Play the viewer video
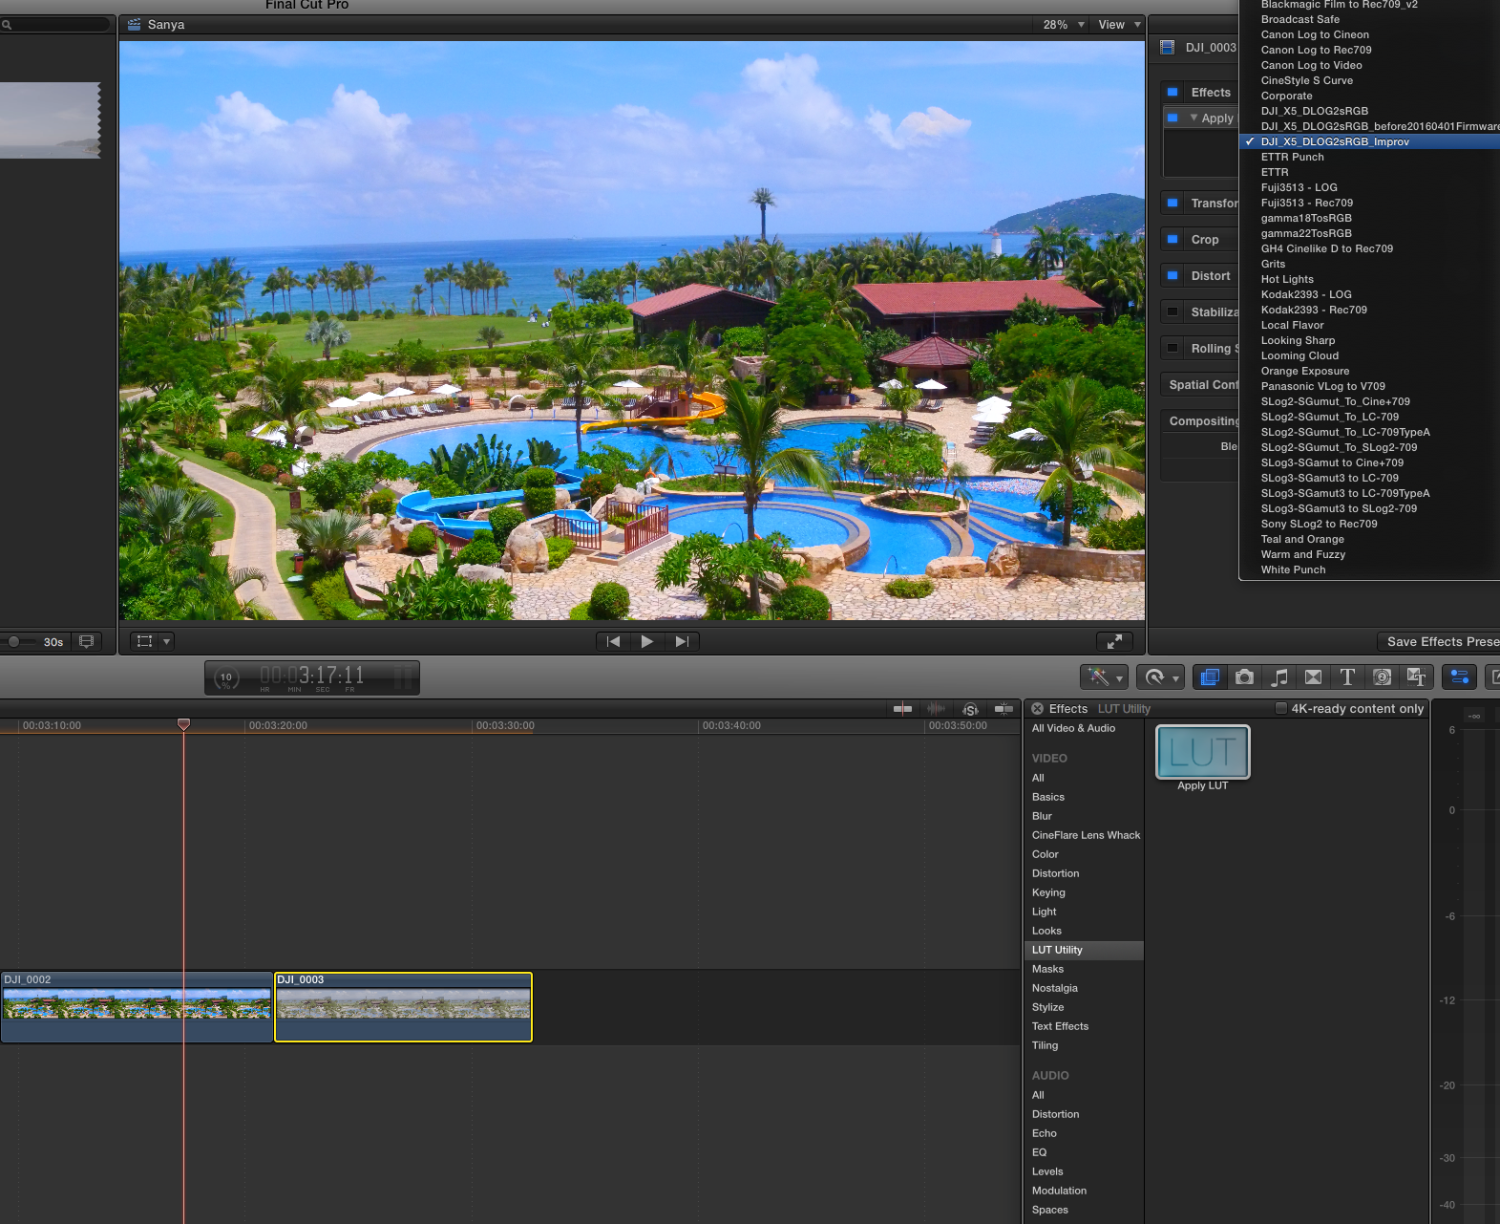The image size is (1500, 1224). pyautogui.click(x=647, y=641)
